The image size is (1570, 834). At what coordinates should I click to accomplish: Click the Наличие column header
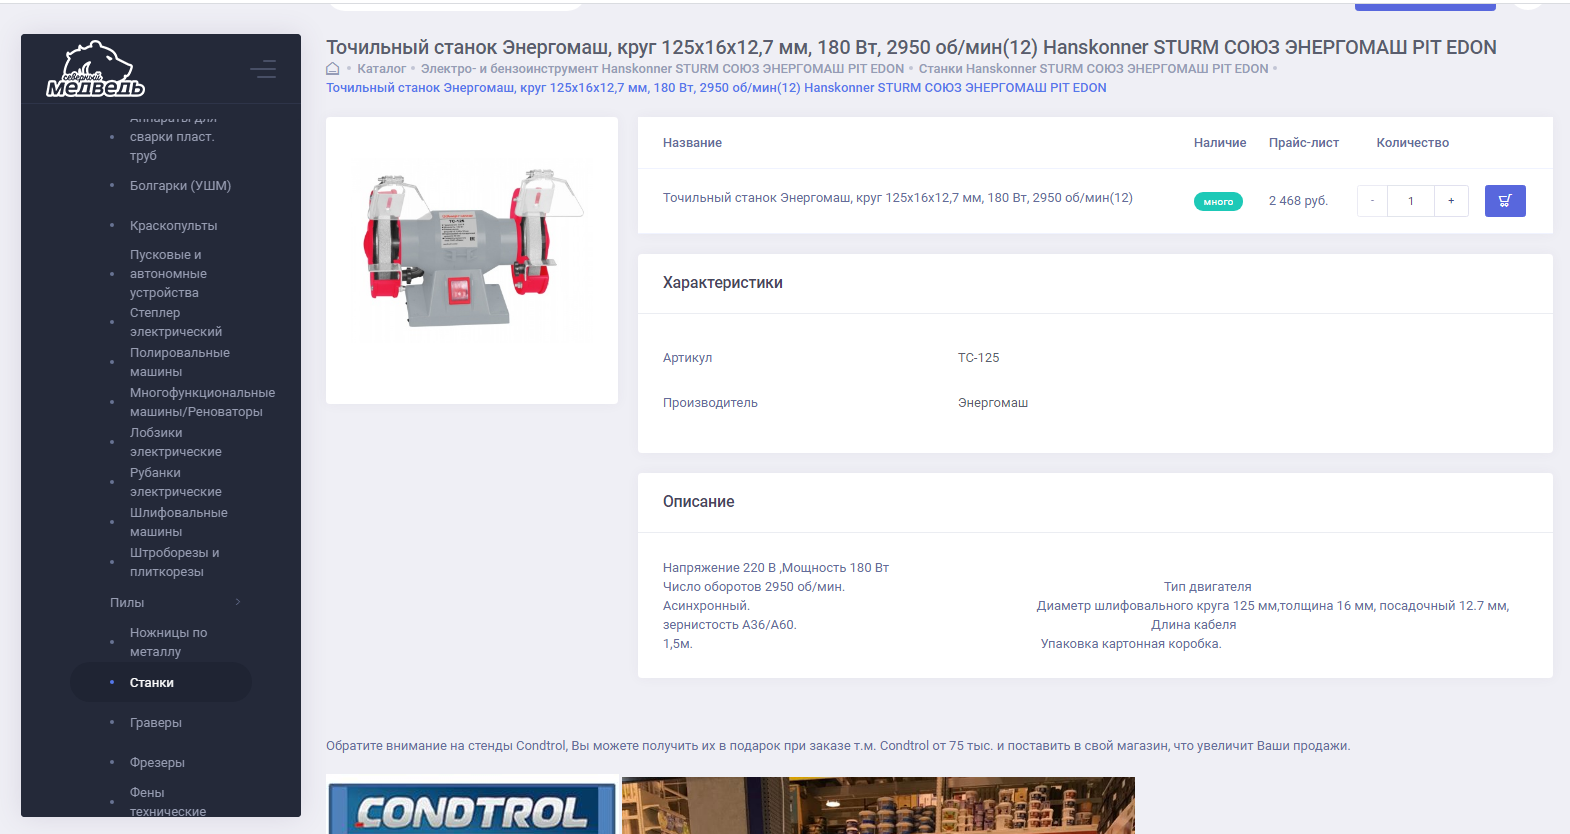click(x=1220, y=143)
